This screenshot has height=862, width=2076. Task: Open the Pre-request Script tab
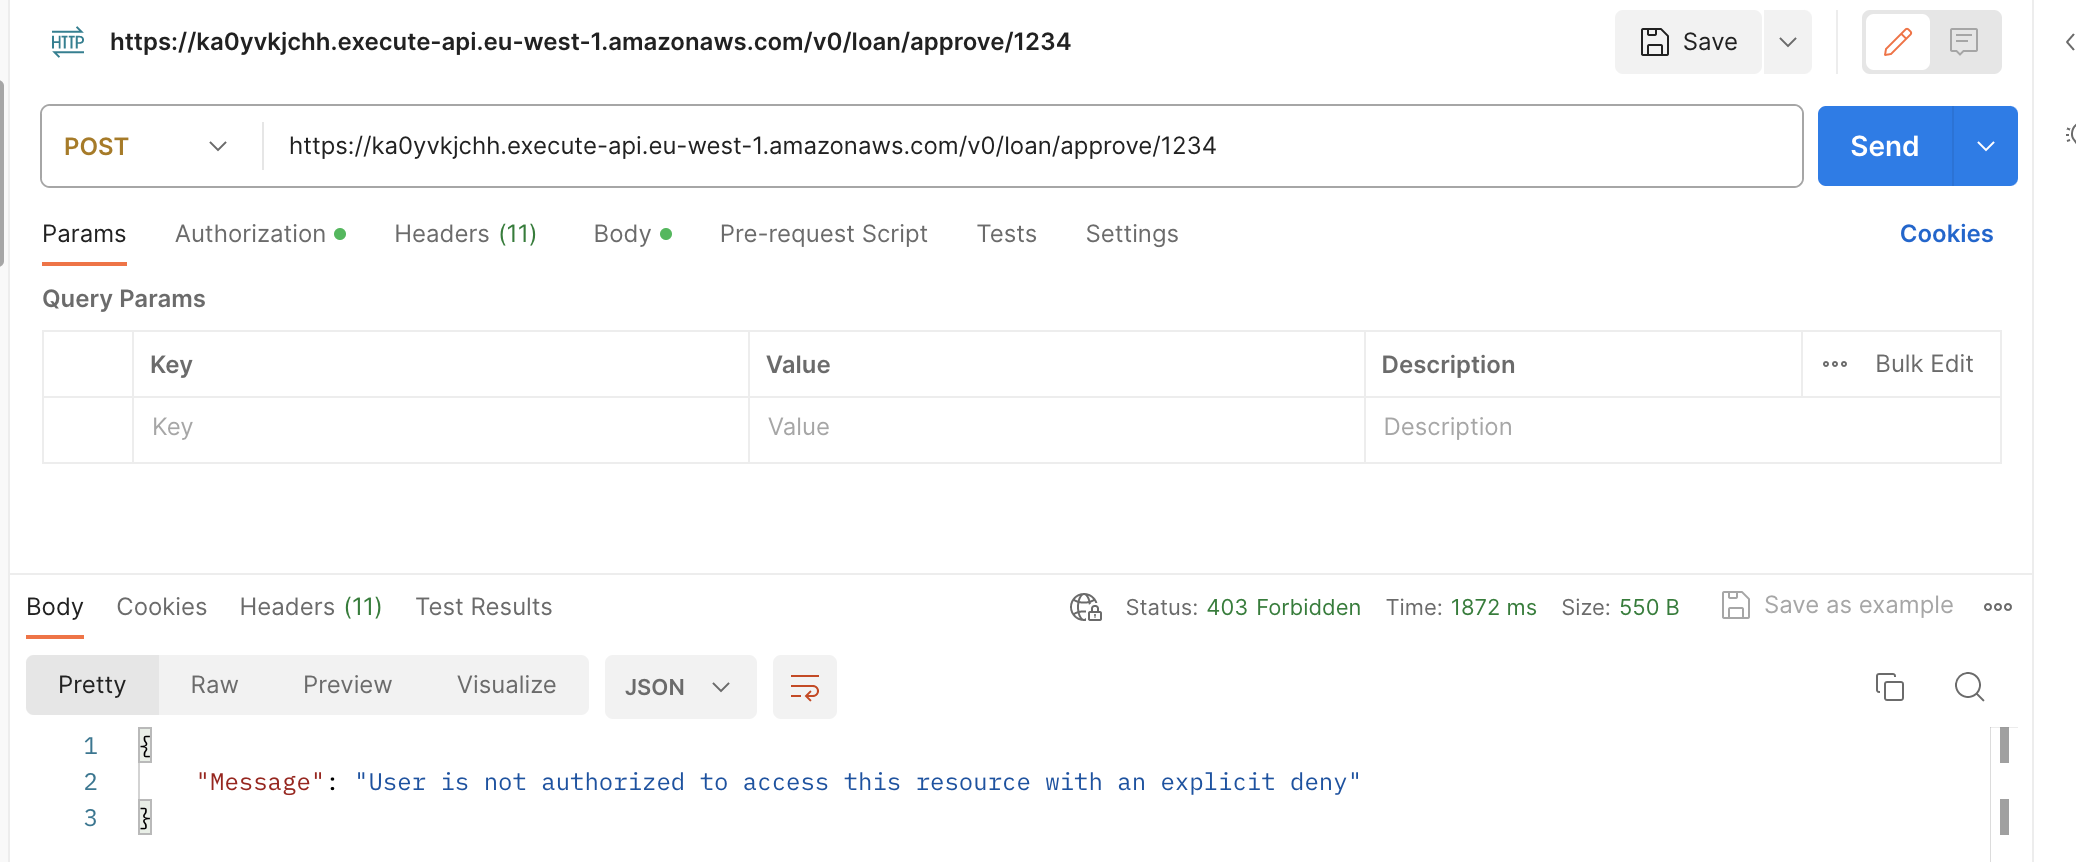click(823, 234)
